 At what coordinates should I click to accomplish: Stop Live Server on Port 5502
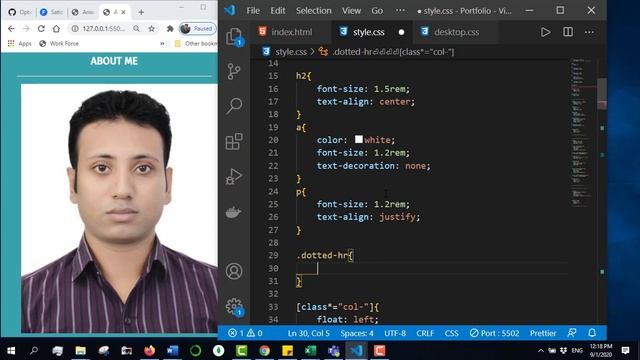494,333
